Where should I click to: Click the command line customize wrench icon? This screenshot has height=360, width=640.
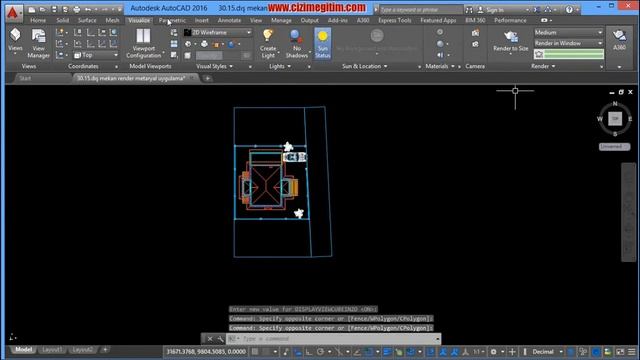tap(220, 339)
